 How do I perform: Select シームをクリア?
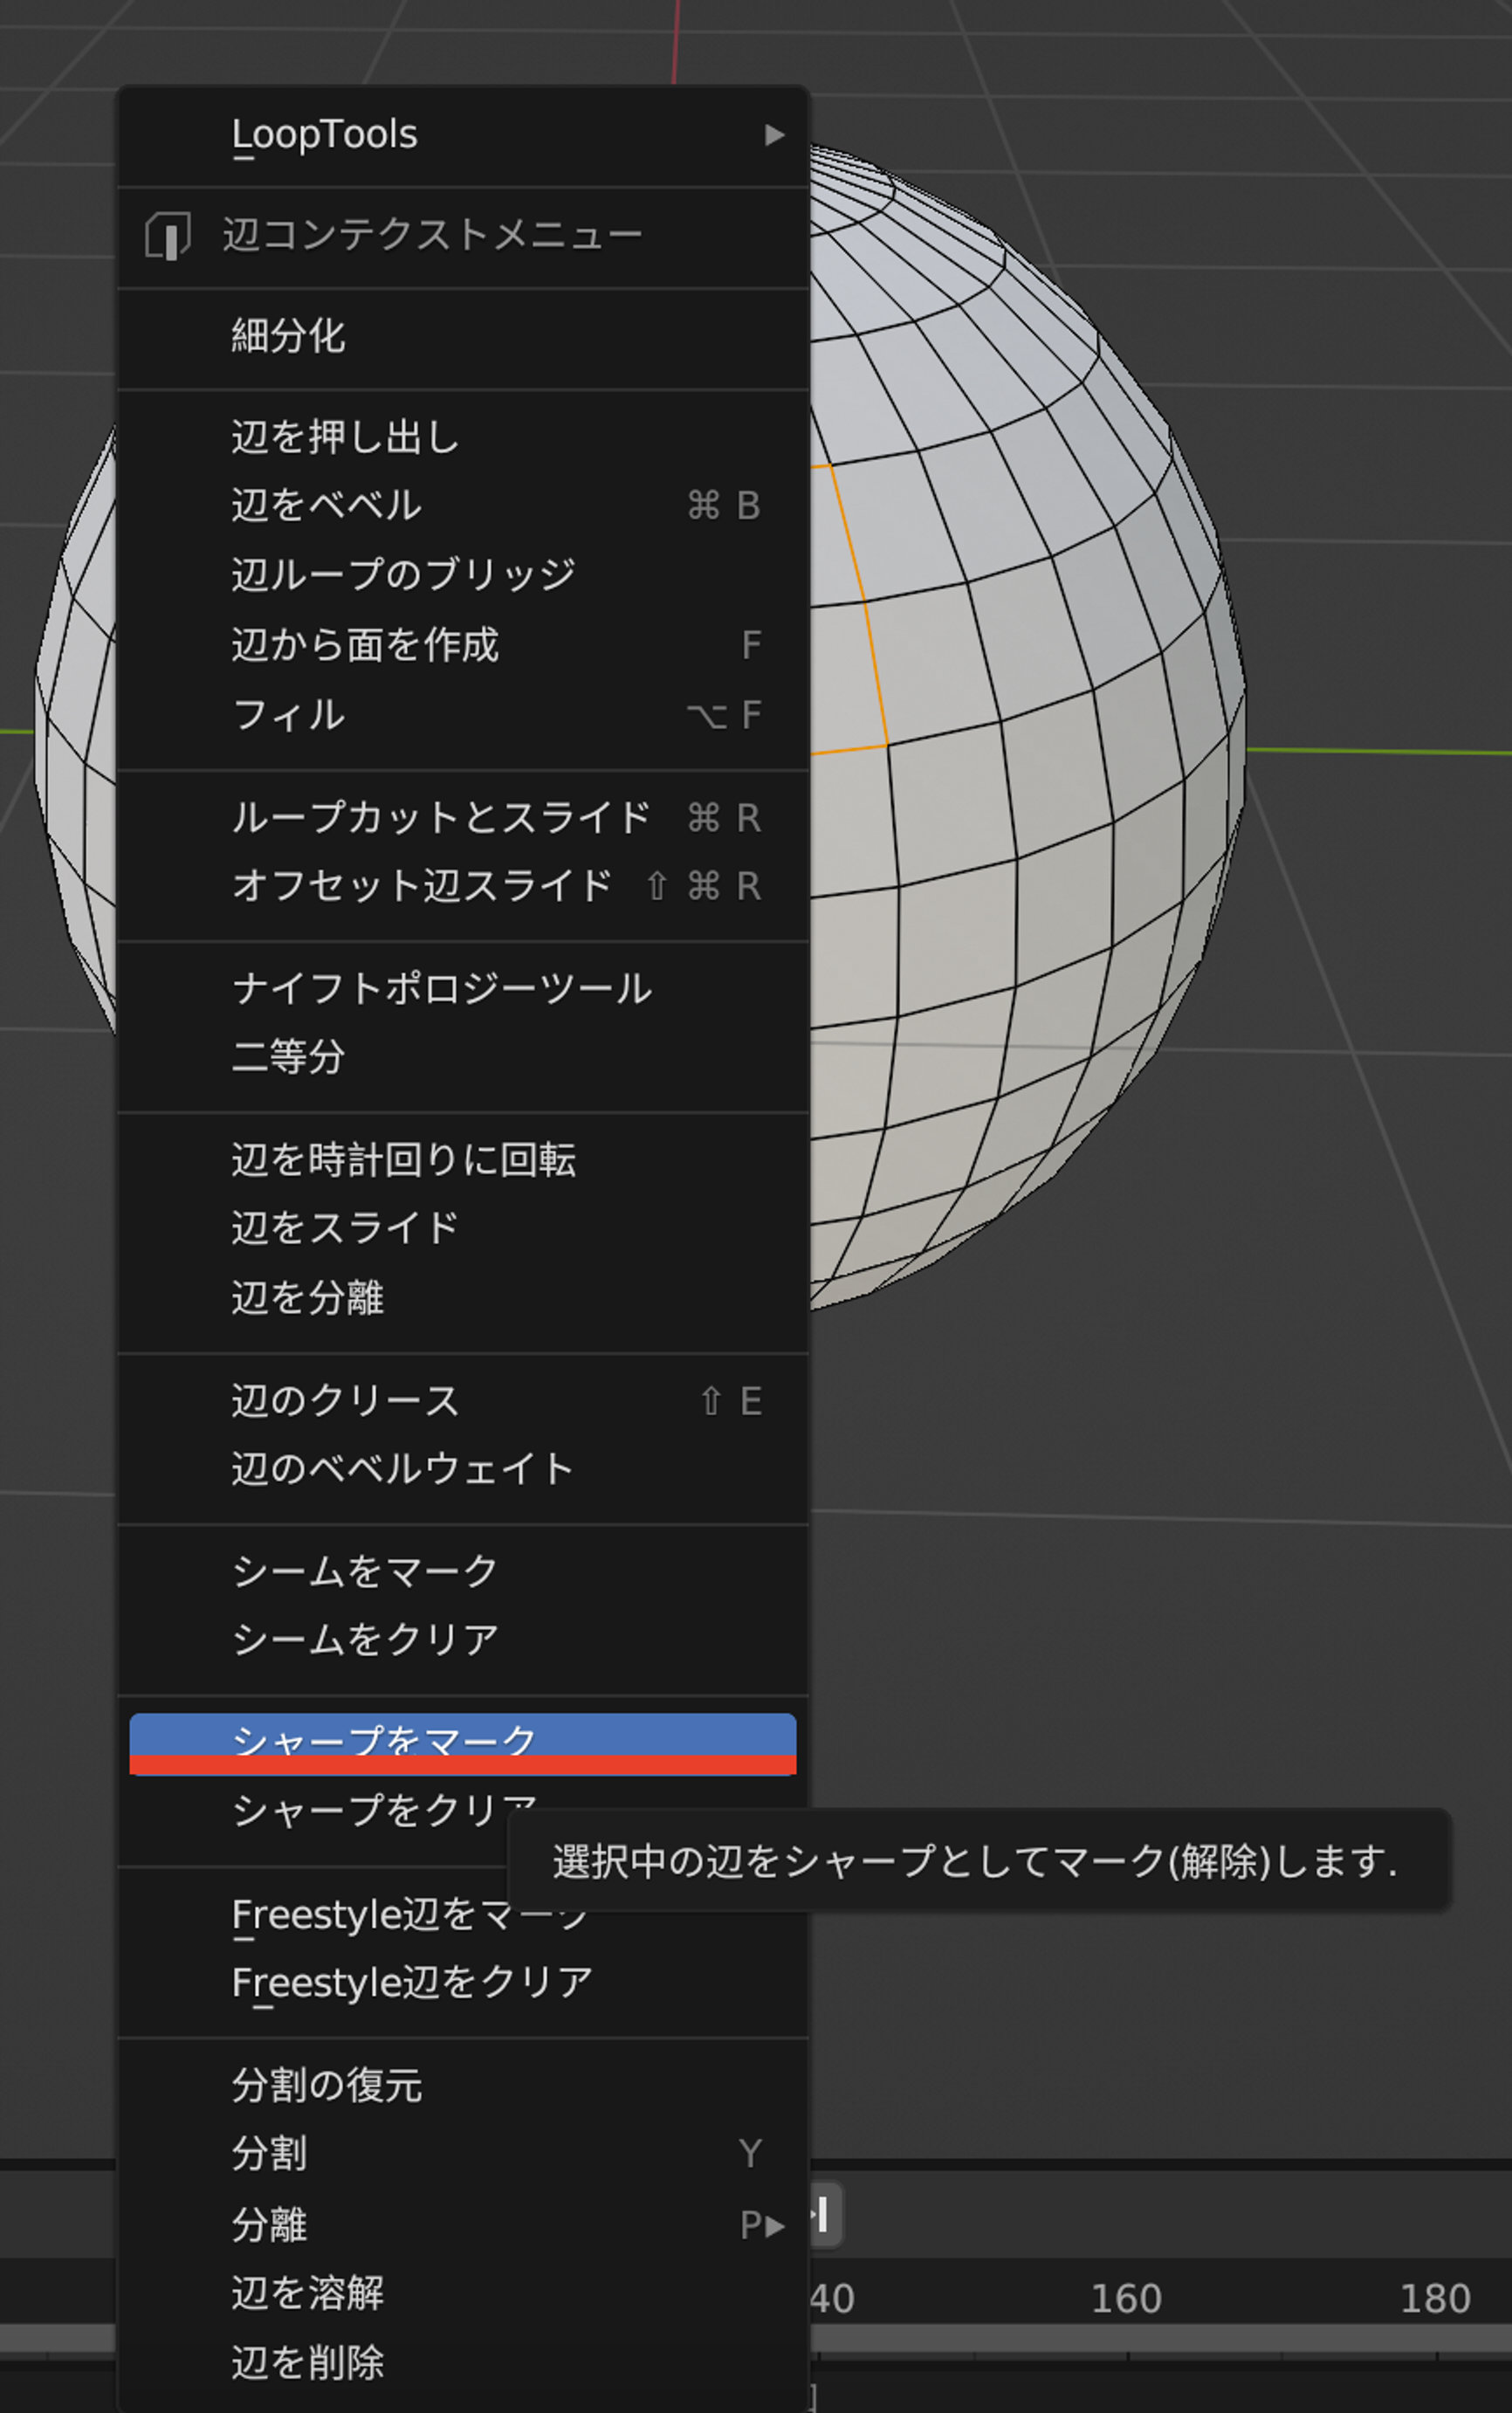(462, 1641)
